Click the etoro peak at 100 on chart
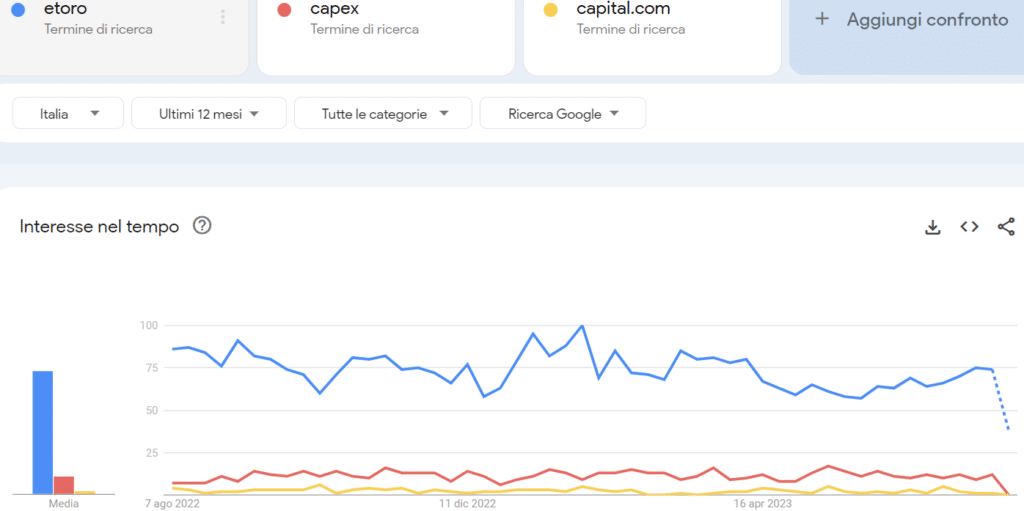Screen dimensions: 1024x511 (582, 325)
